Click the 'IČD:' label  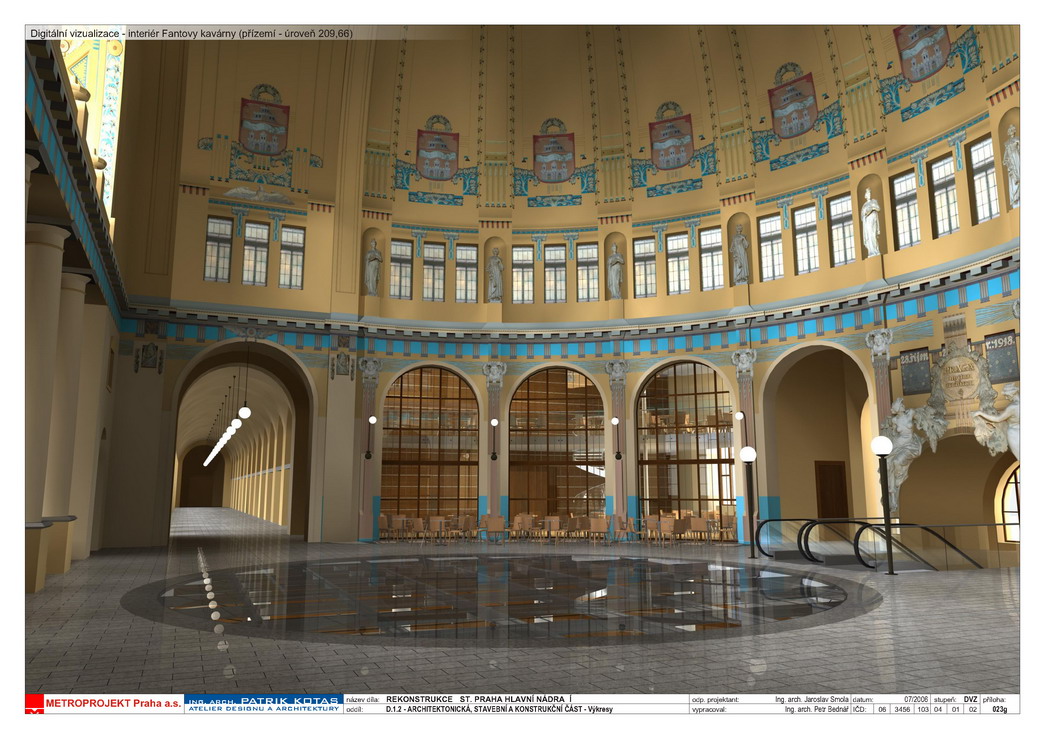click(x=859, y=709)
